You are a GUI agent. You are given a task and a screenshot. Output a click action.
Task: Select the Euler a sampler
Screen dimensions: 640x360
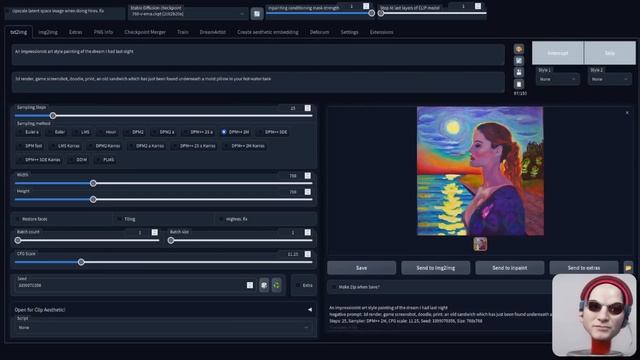(x=28, y=132)
